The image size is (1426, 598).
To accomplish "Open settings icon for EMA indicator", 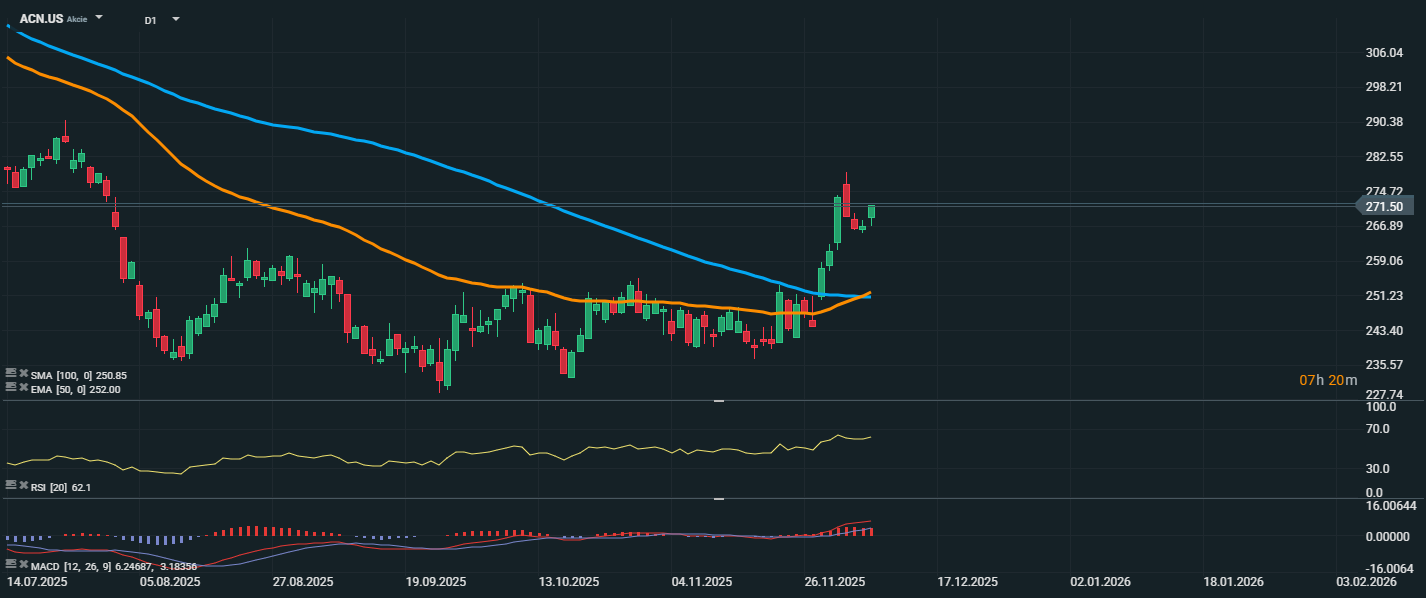I will pyautogui.click(x=11, y=387).
